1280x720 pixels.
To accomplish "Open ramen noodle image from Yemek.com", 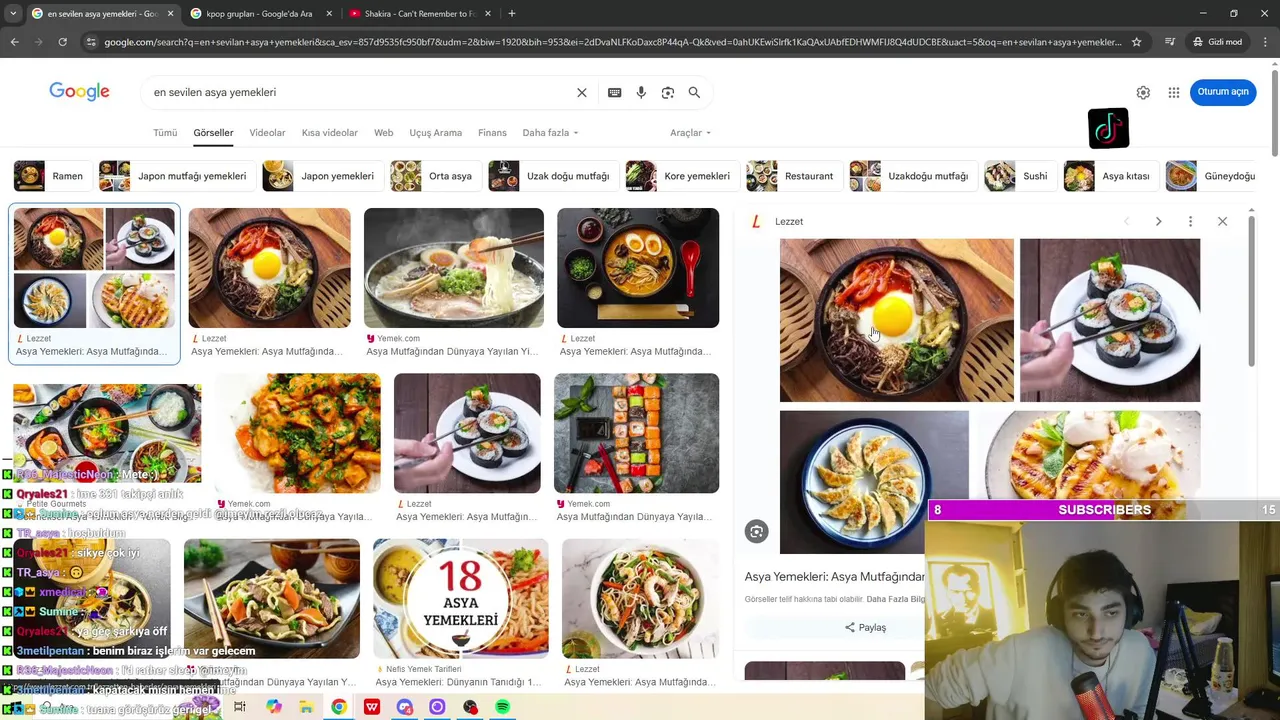I will pyautogui.click(x=454, y=268).
